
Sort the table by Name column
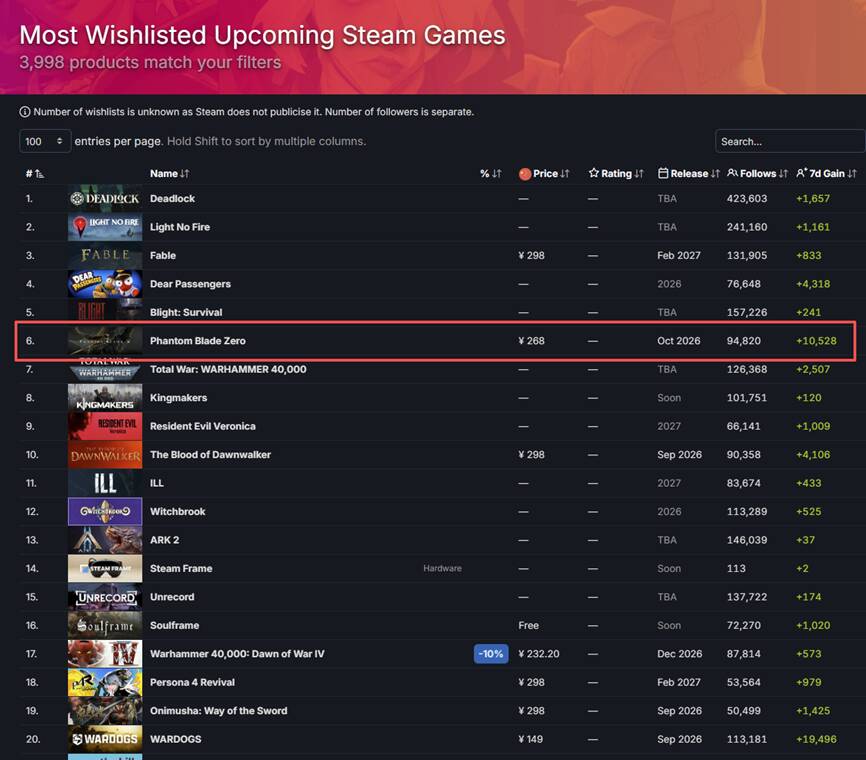point(170,173)
